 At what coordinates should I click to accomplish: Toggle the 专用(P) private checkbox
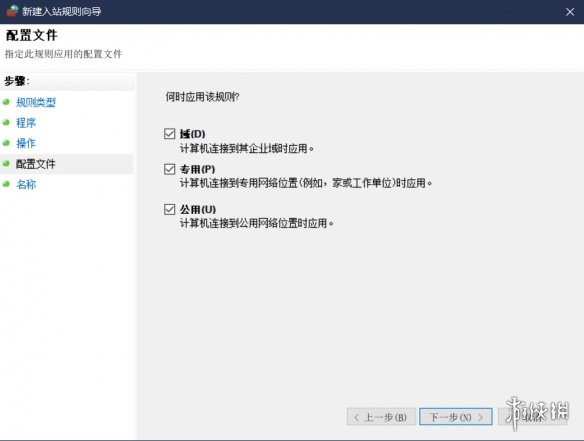[169, 169]
